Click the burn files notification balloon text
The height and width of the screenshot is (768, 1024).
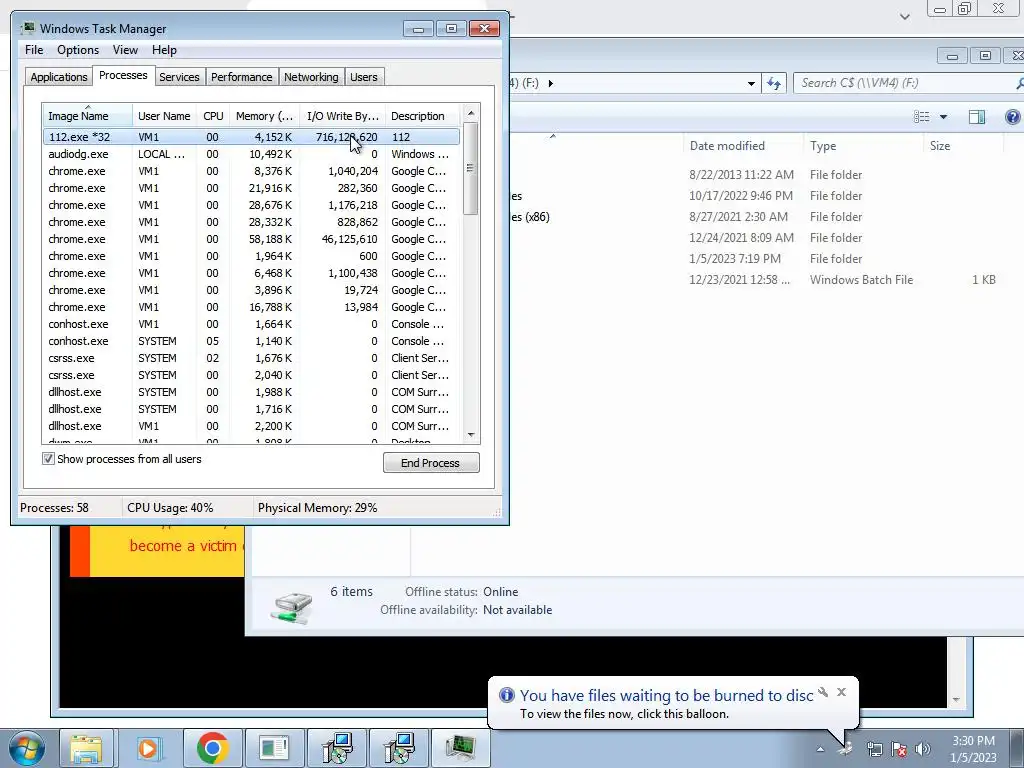666,696
